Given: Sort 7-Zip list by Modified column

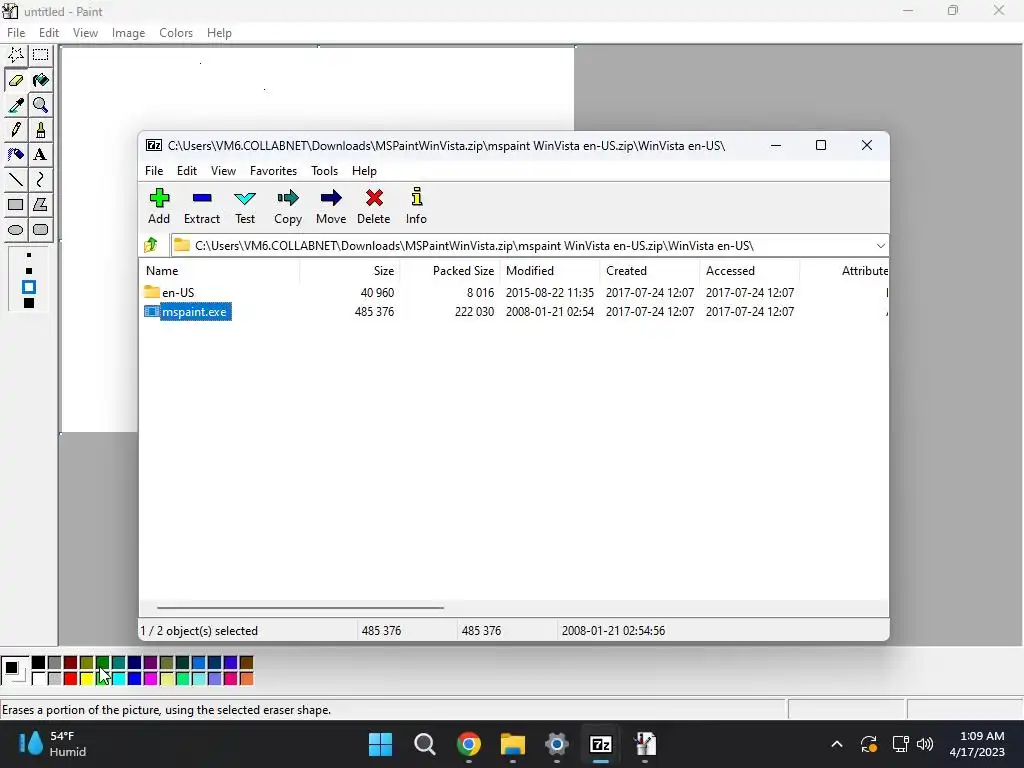Looking at the screenshot, I should [x=550, y=270].
